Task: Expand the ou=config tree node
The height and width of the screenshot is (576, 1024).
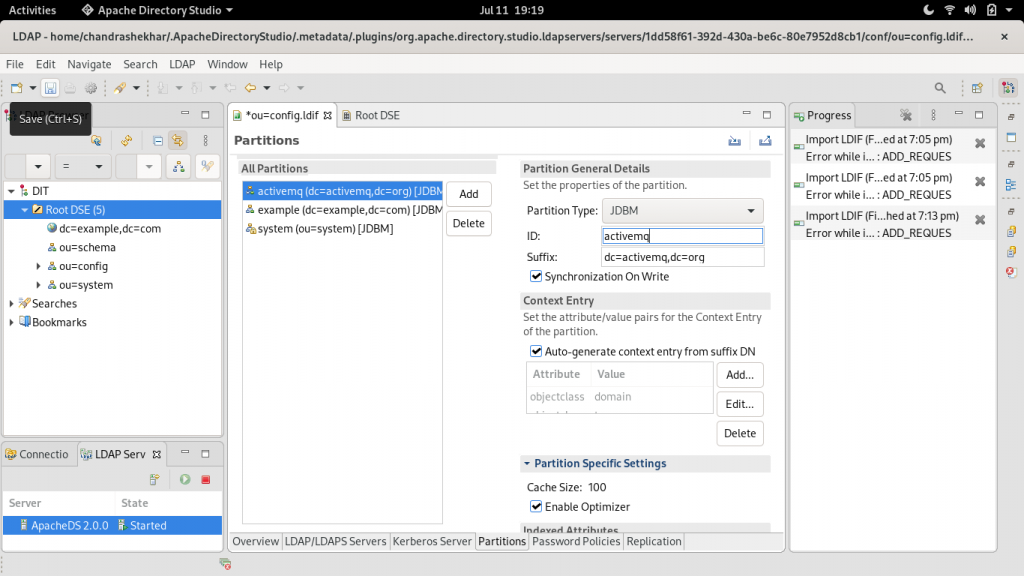Action: [39, 266]
